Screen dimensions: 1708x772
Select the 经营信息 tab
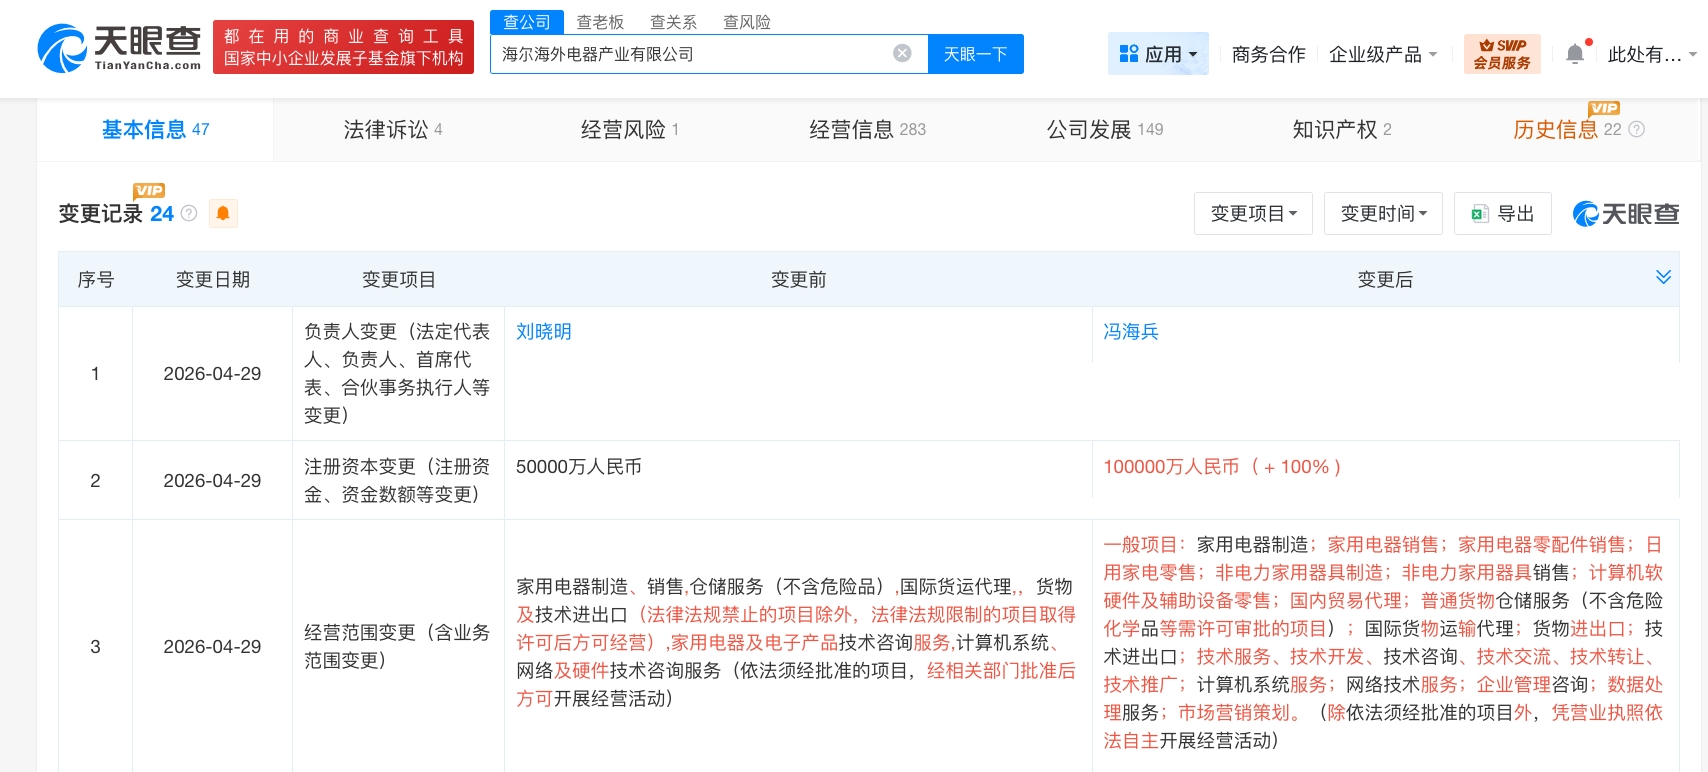[867, 130]
